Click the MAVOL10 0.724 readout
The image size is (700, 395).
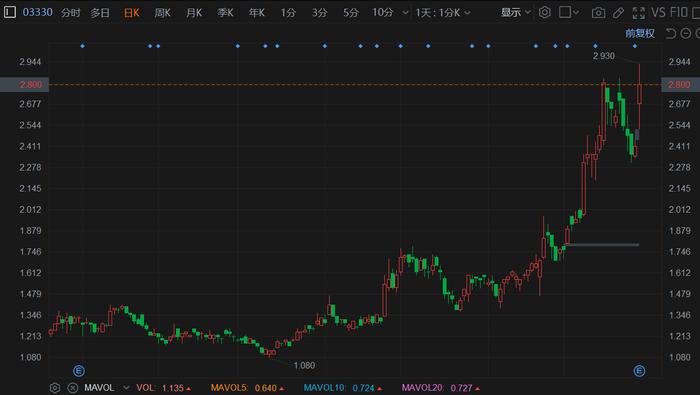tap(343, 388)
